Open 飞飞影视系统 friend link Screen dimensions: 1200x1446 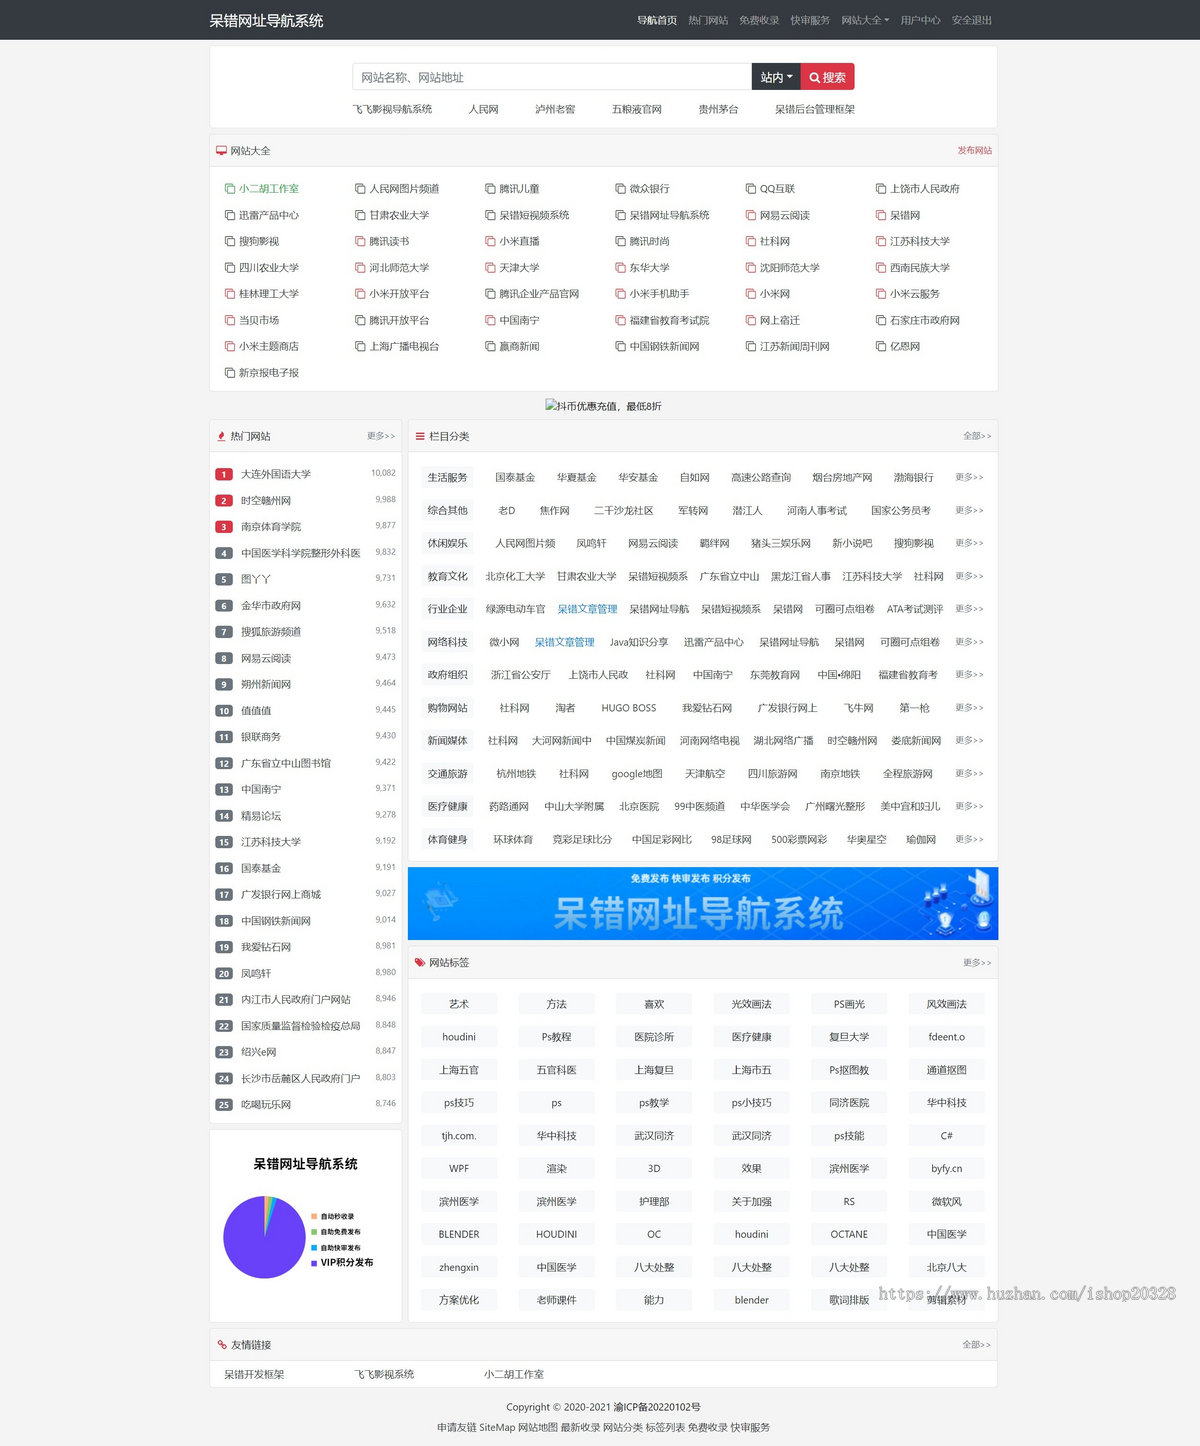384,1375
